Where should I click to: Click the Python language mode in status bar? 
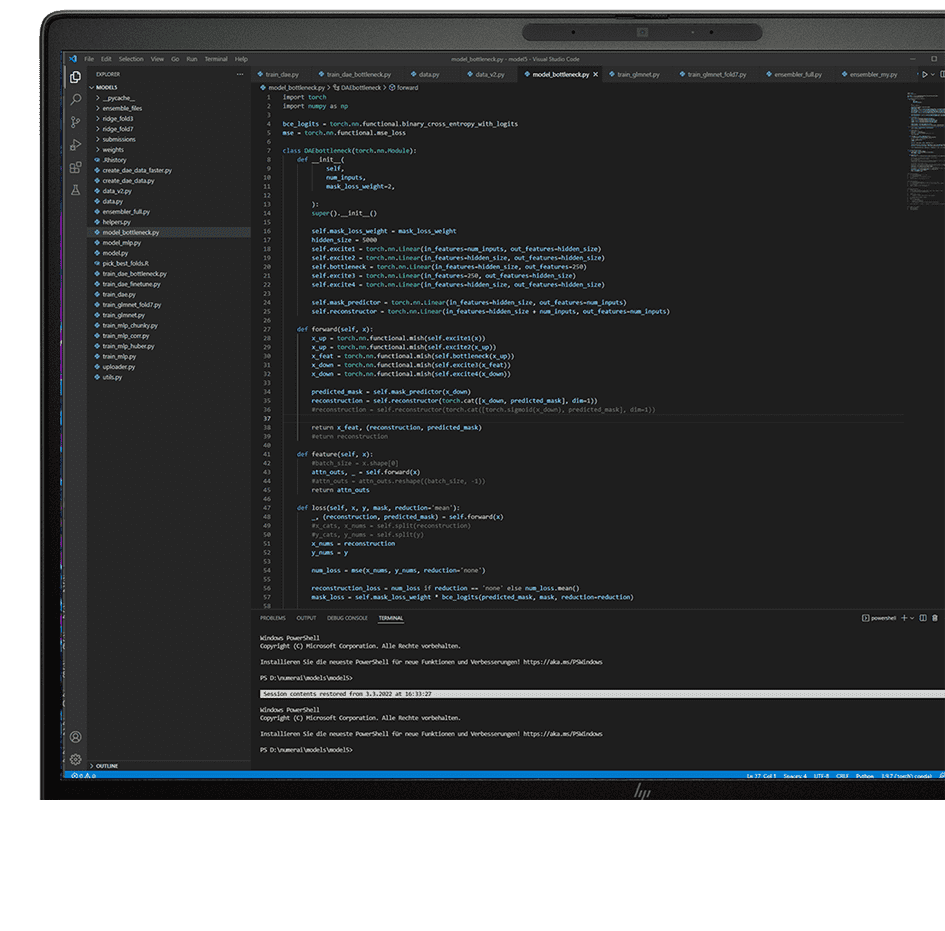[866, 776]
